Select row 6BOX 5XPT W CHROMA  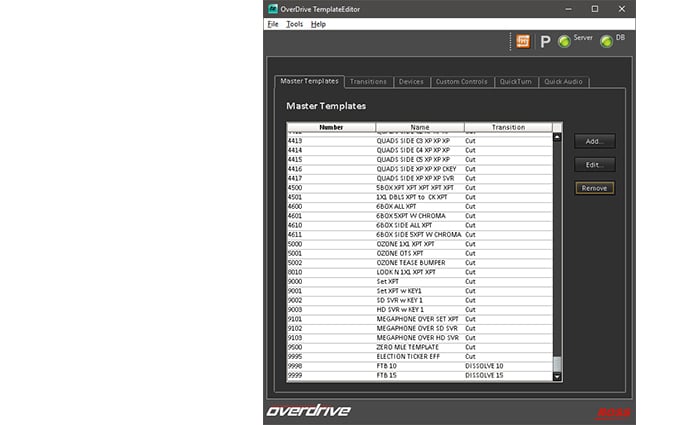(420, 216)
